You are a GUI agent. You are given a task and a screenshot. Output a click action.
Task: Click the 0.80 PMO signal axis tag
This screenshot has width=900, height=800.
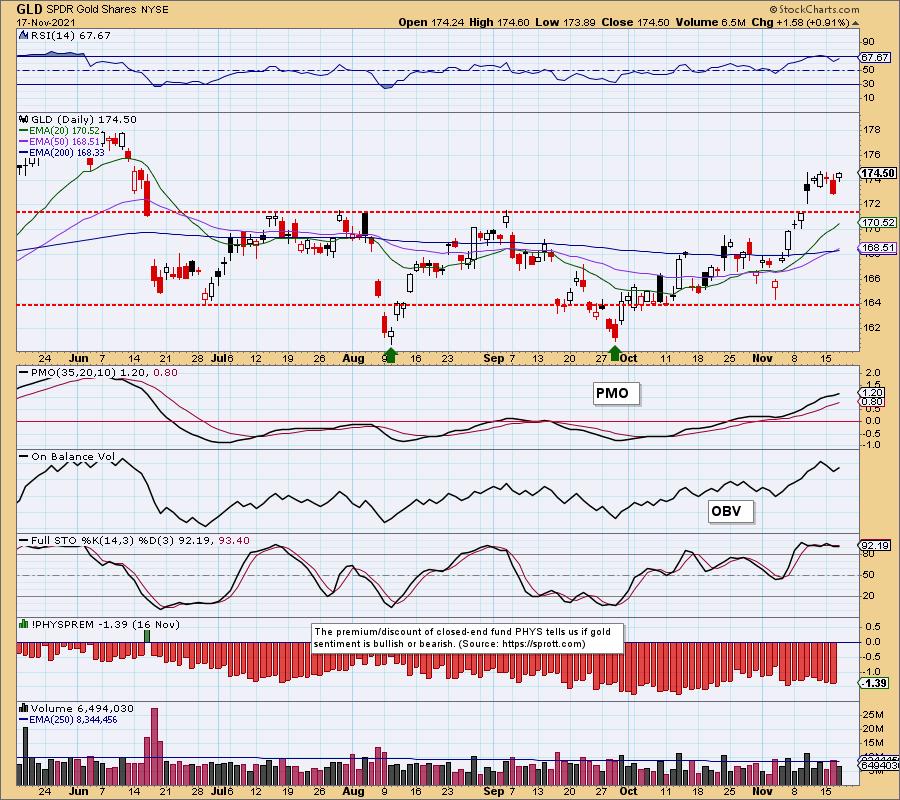[x=872, y=402]
